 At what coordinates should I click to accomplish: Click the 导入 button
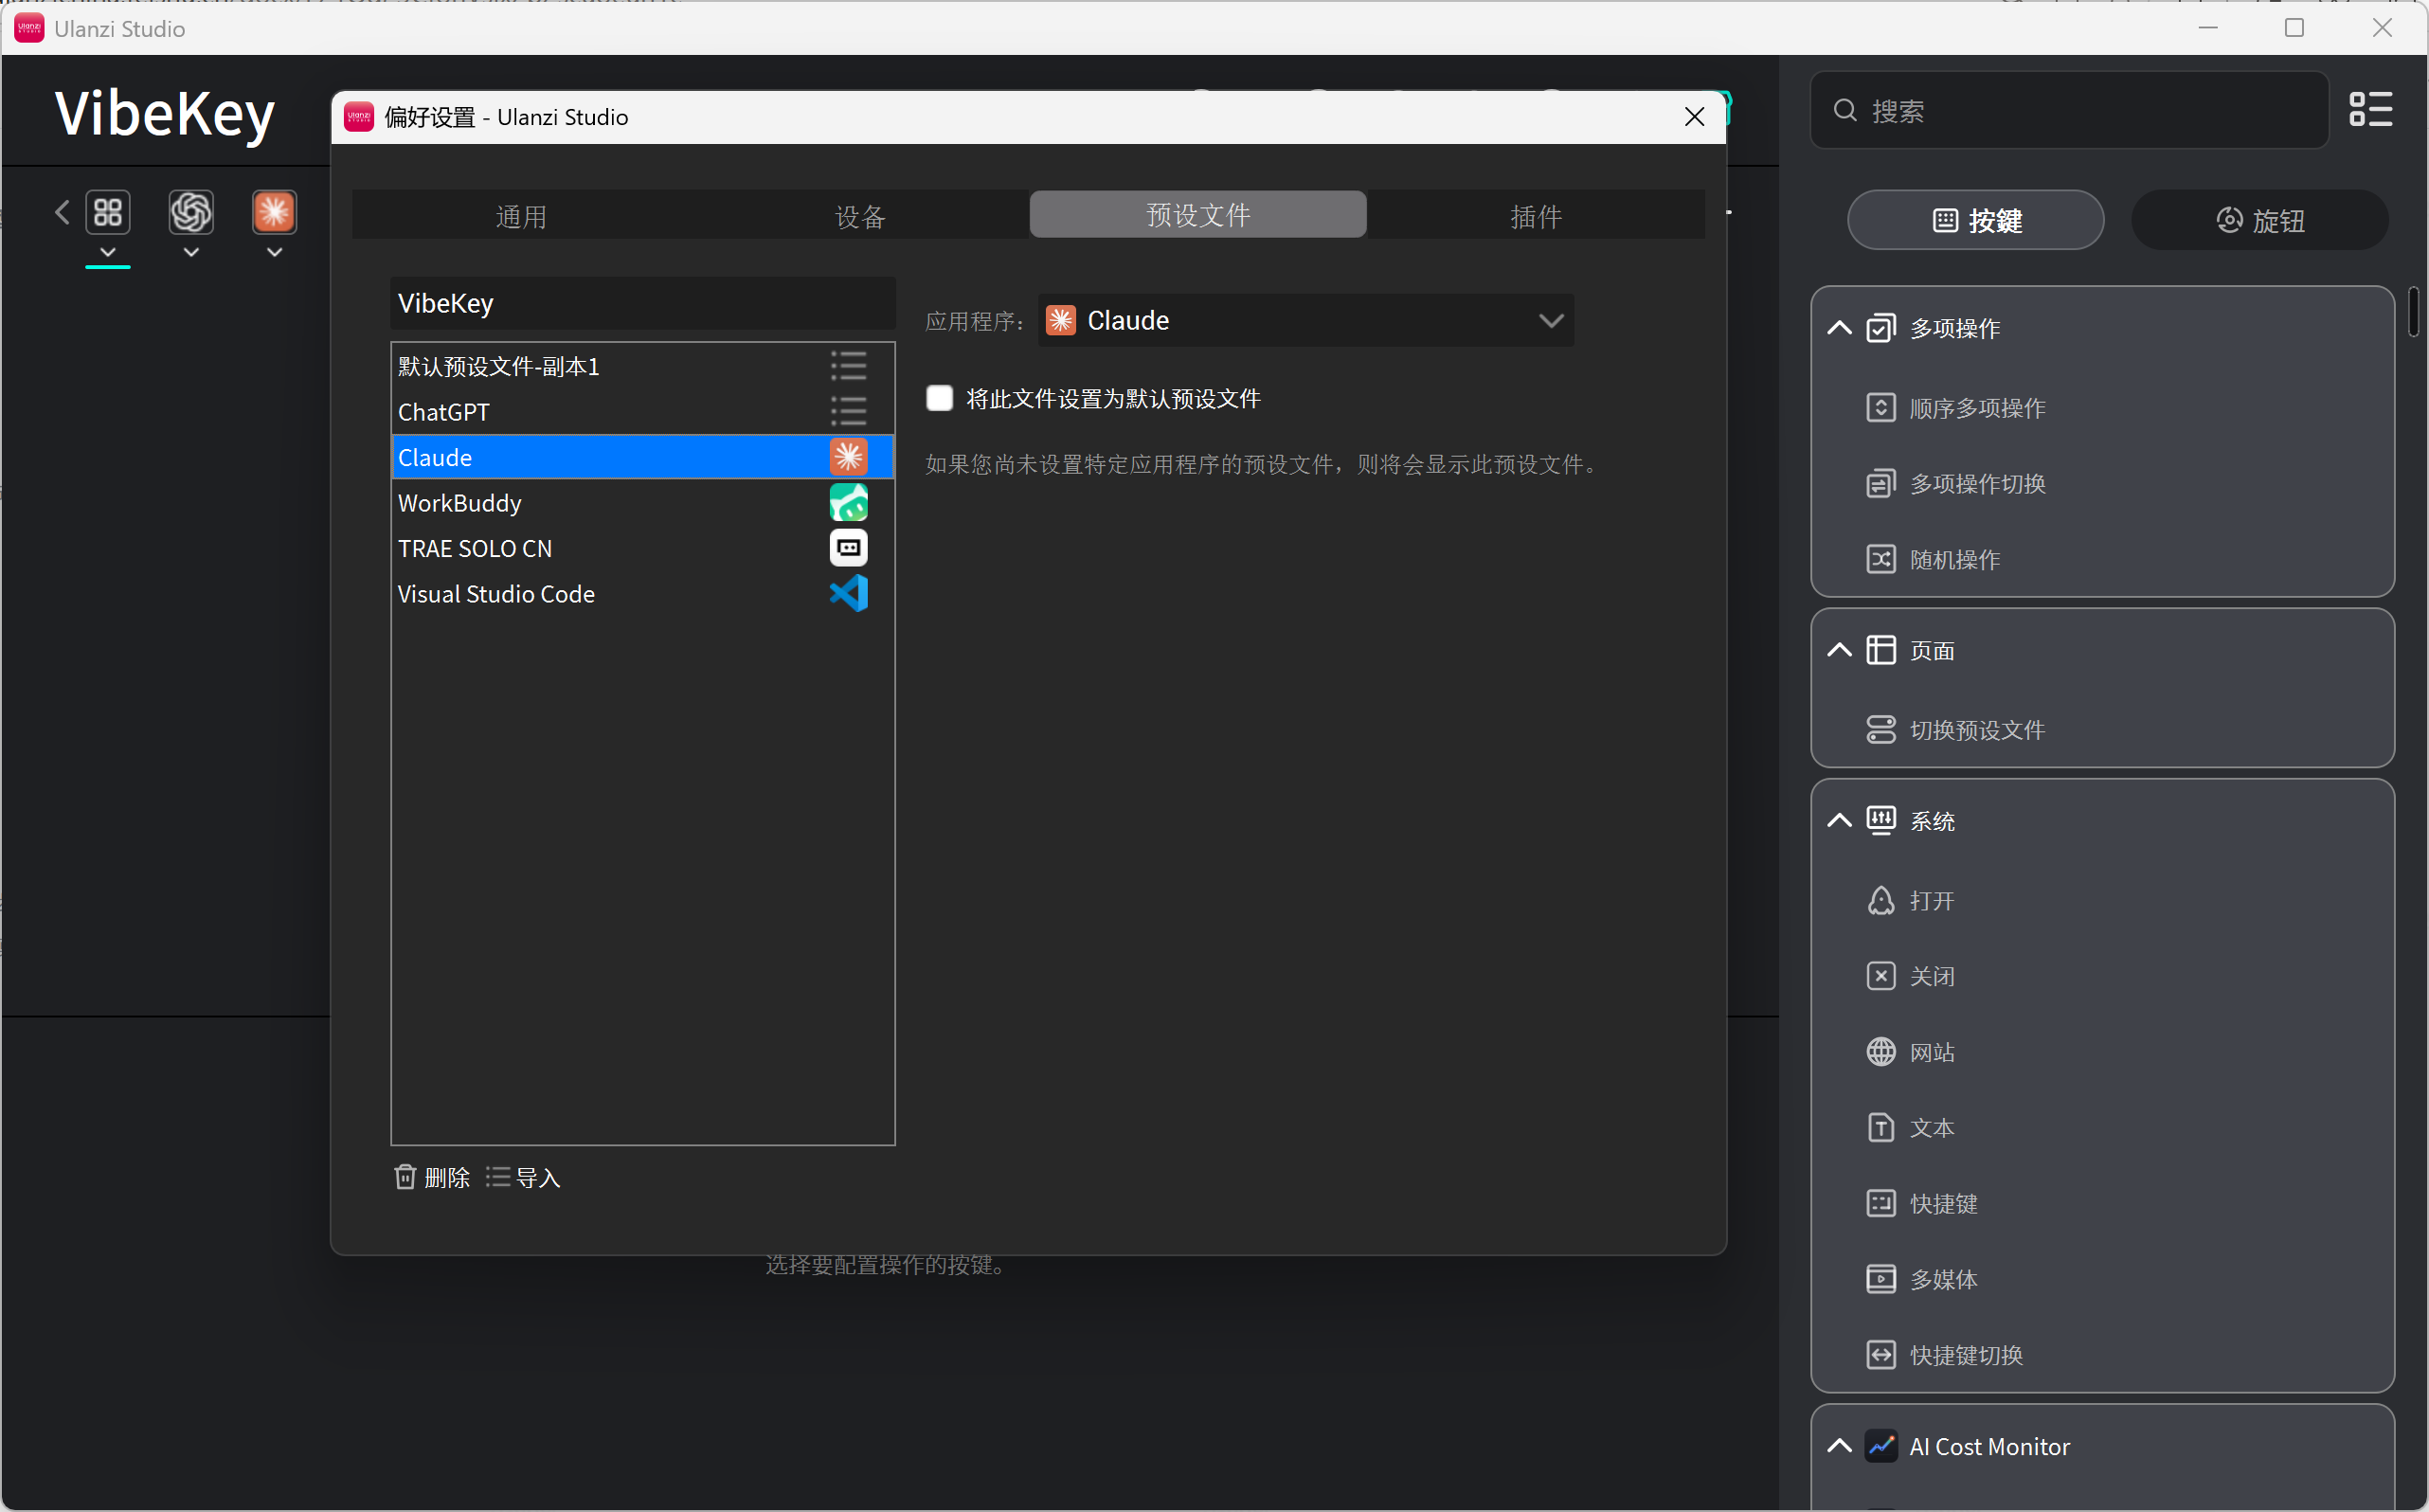coord(523,1178)
